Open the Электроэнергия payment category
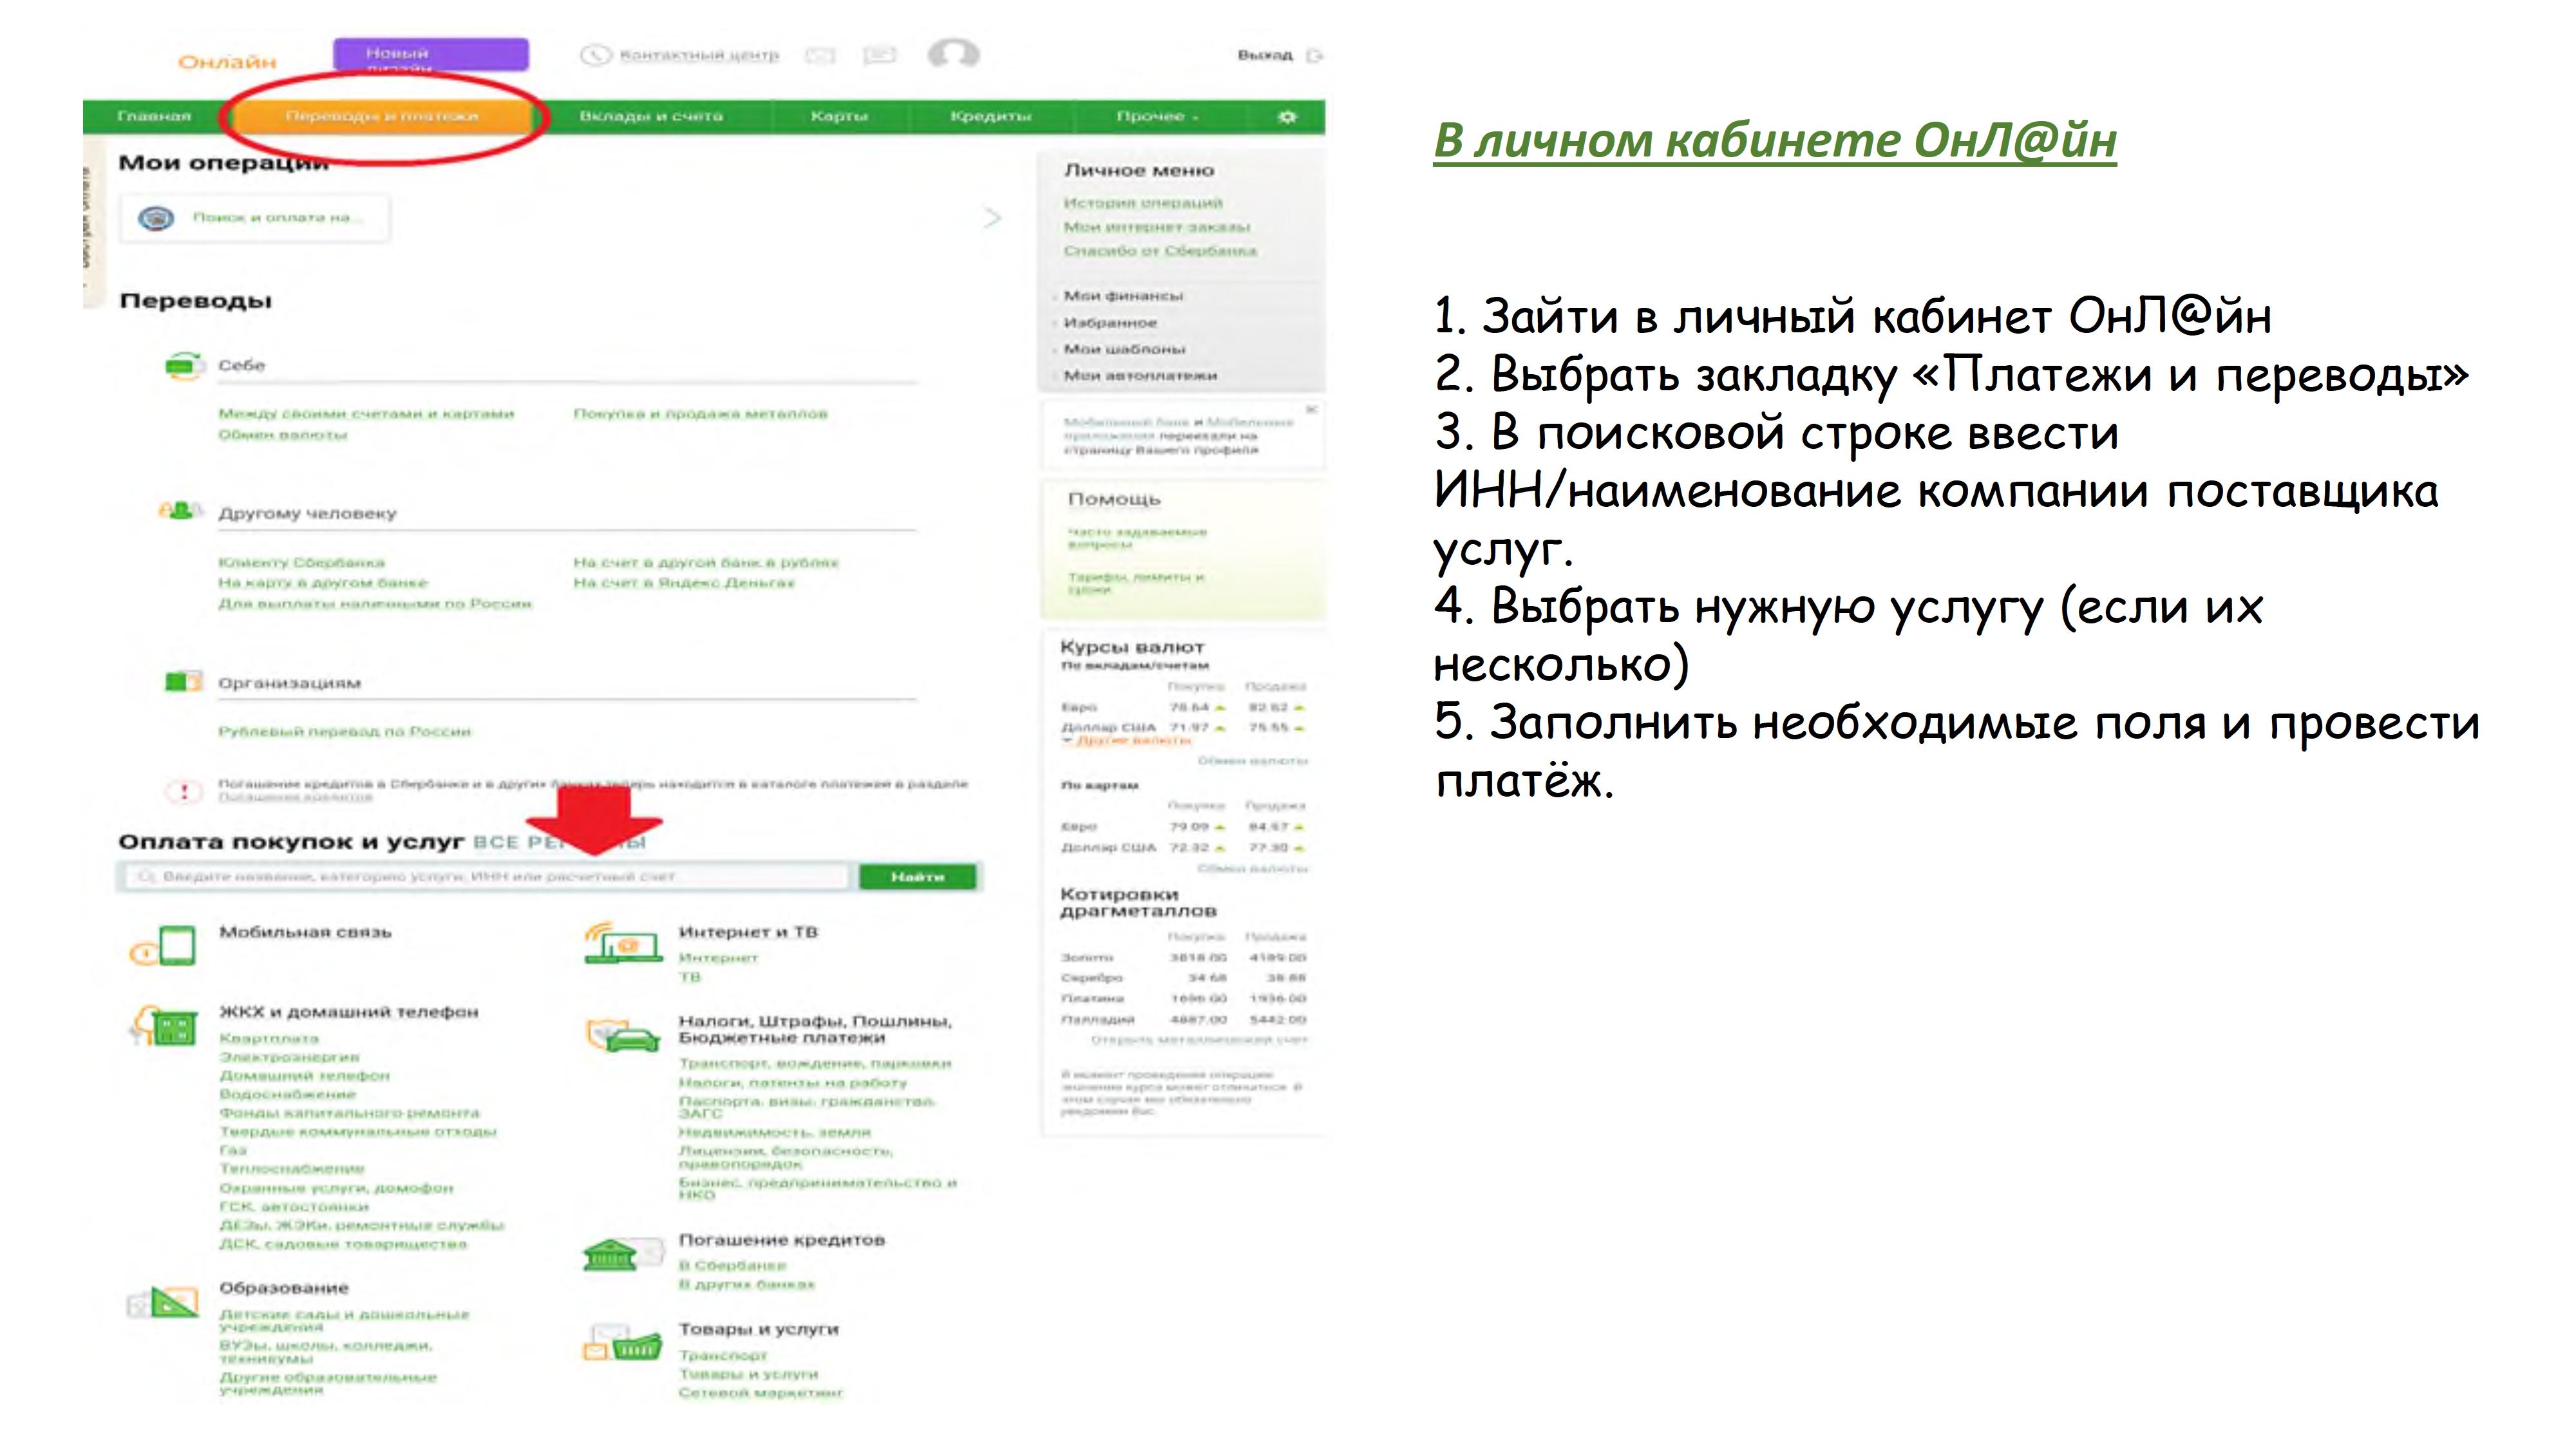This screenshot has height=1449, width=2576. pyautogui.click(x=289, y=1057)
